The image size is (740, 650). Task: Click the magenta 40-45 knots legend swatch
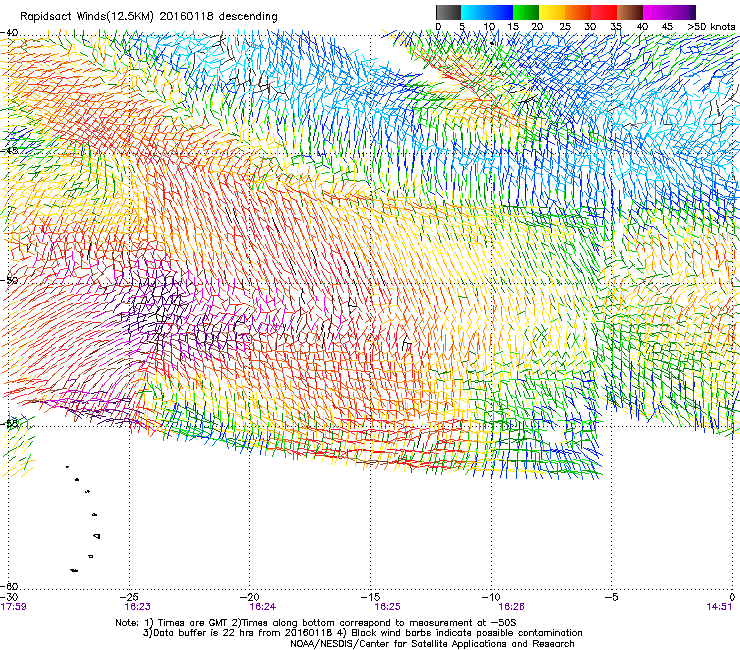[x=656, y=12]
